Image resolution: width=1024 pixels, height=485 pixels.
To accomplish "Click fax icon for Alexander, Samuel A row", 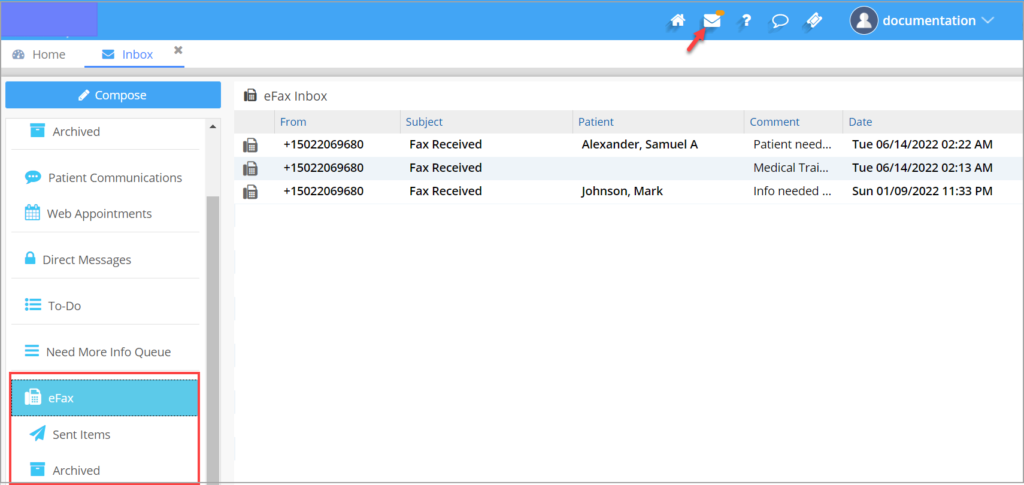I will click(x=250, y=145).
